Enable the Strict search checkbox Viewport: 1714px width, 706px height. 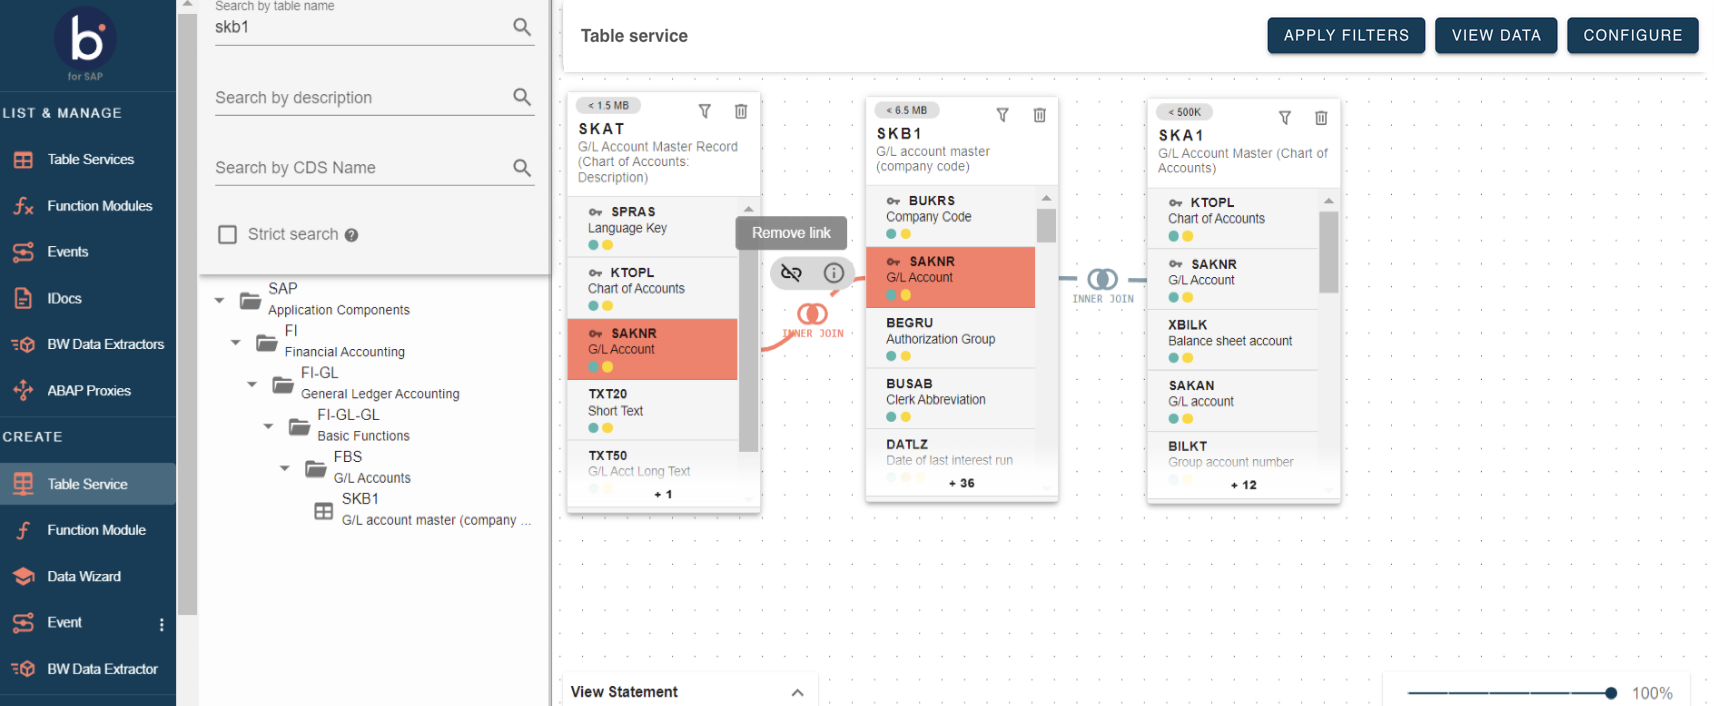228,234
